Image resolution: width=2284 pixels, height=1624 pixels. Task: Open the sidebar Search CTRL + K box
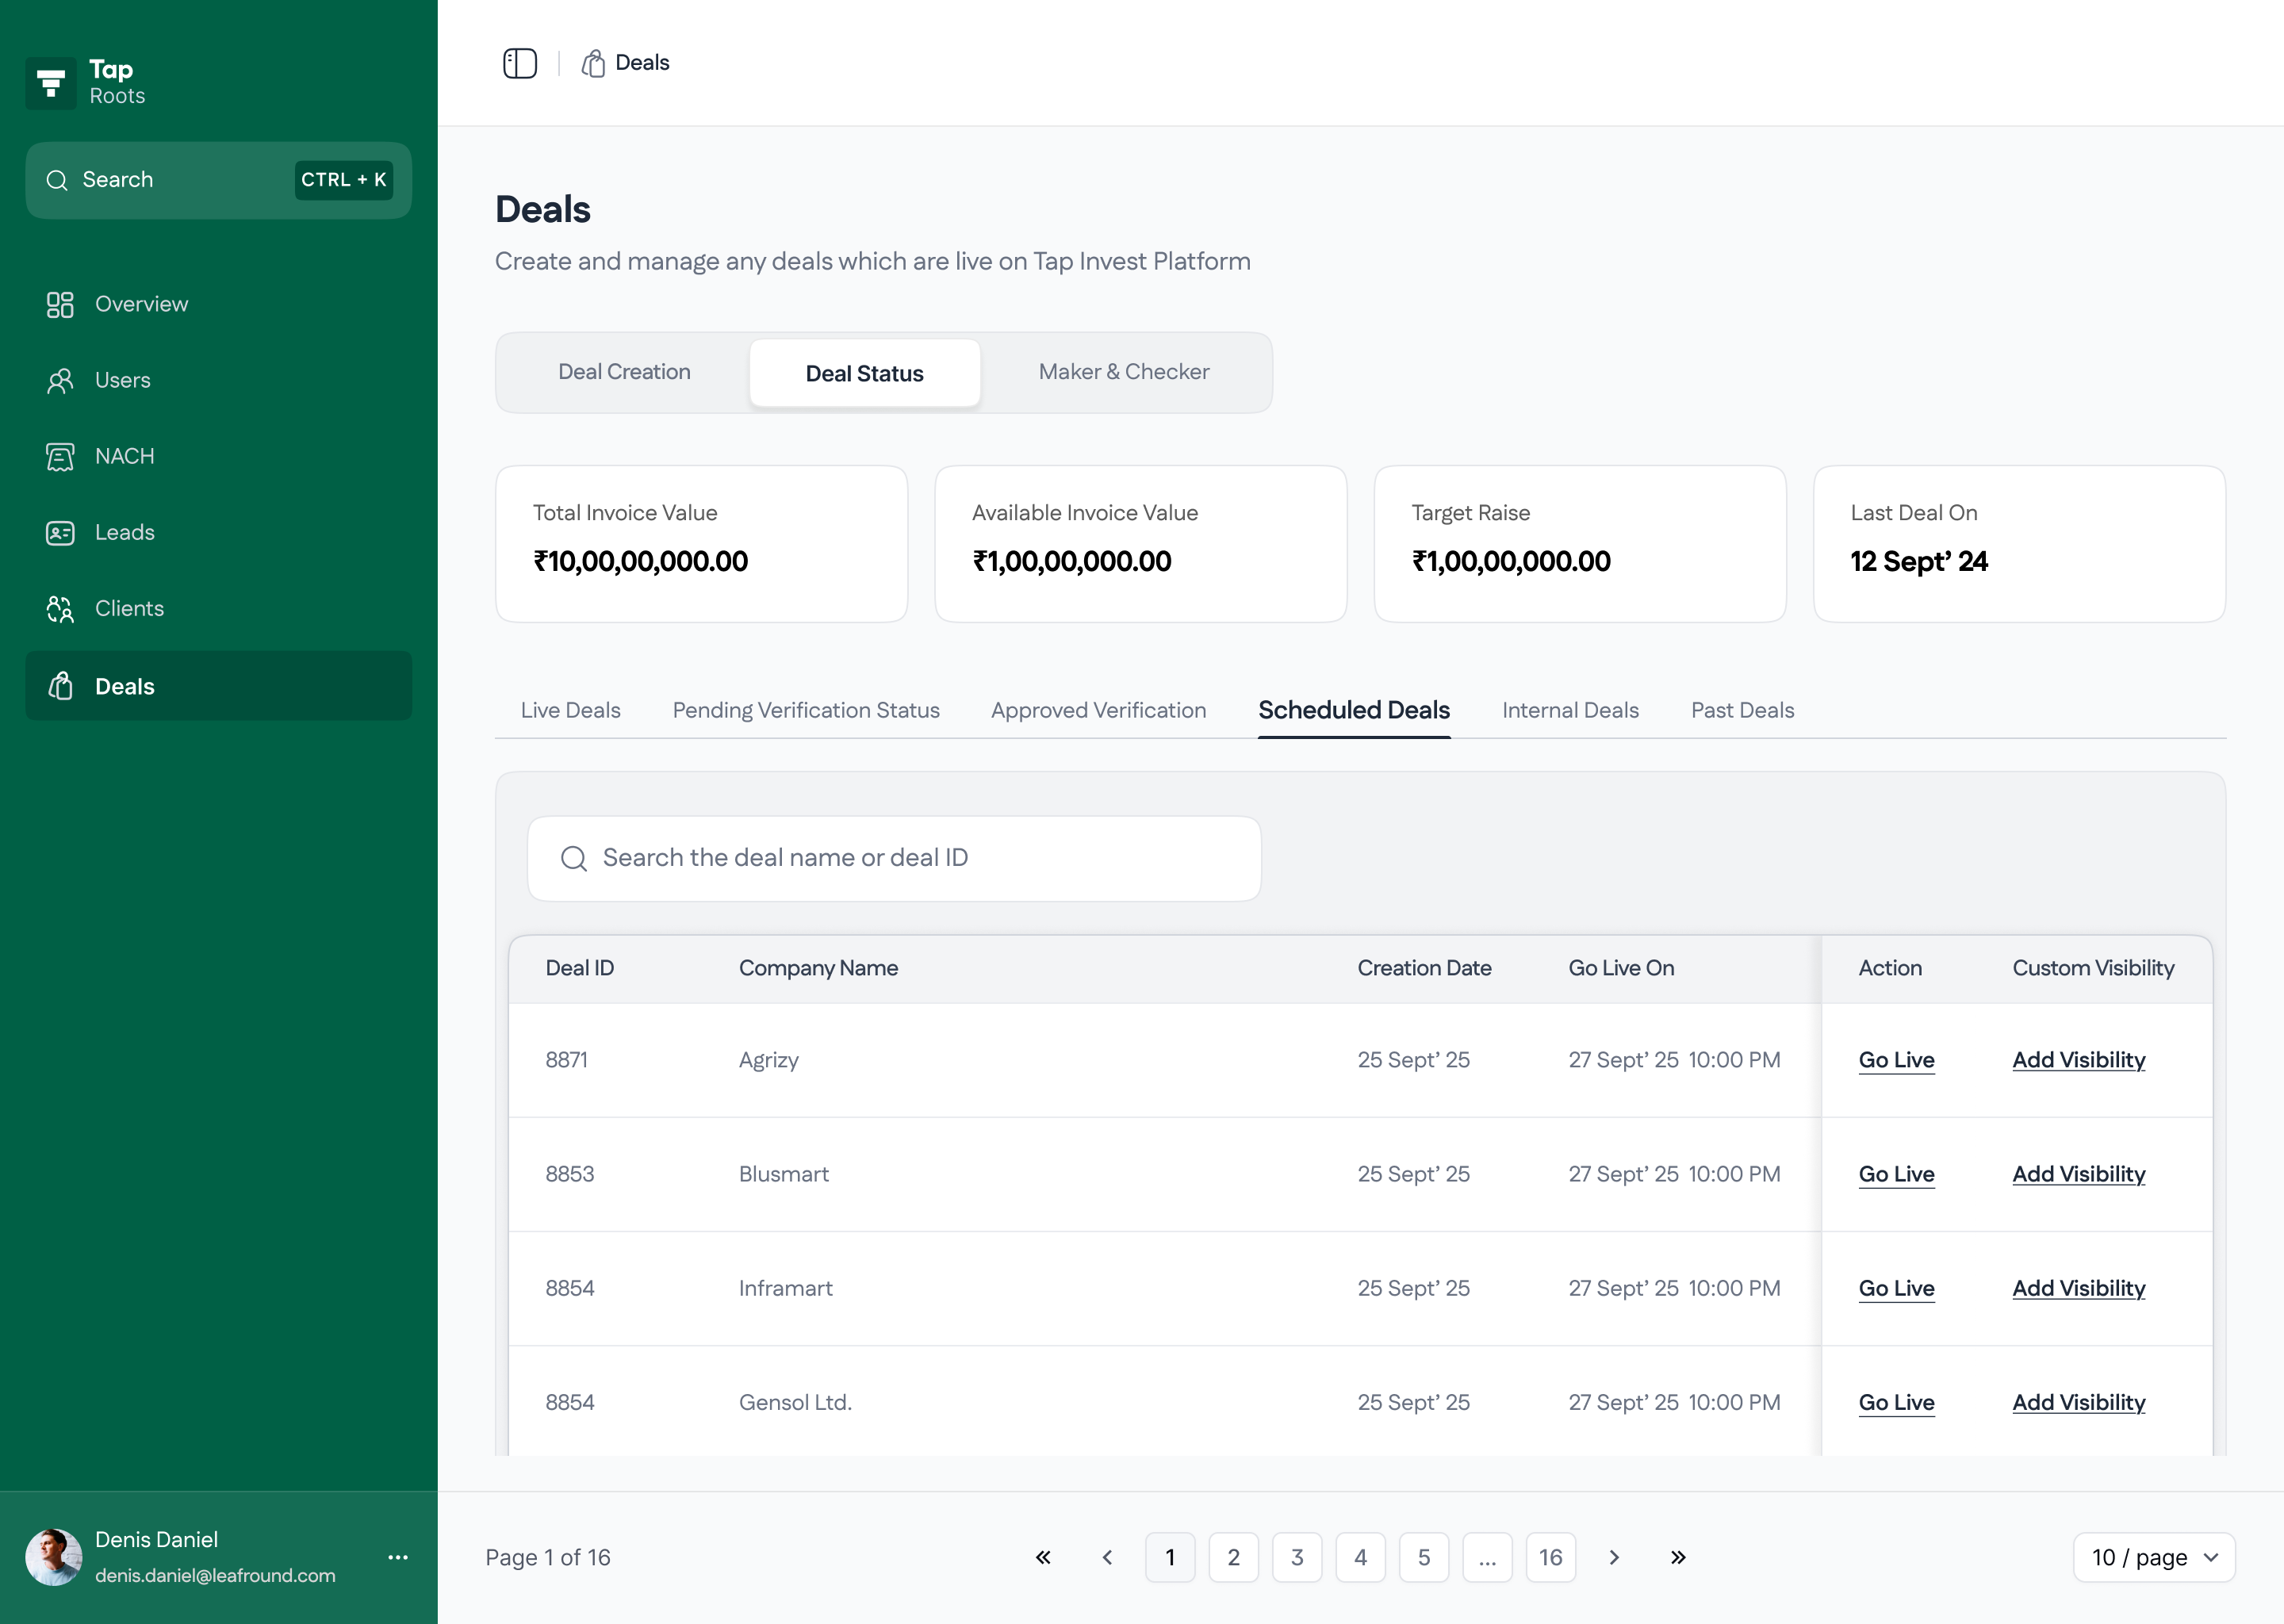(218, 180)
